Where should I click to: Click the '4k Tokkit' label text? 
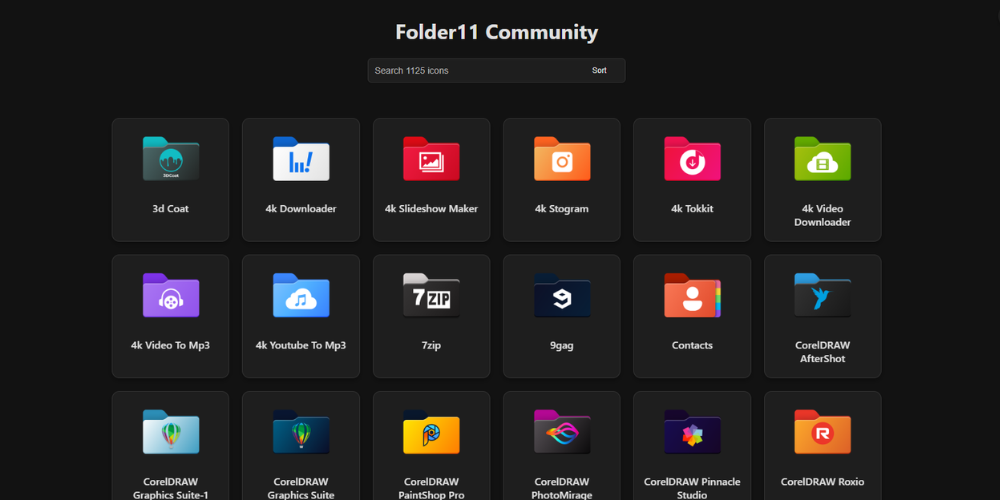(x=692, y=209)
